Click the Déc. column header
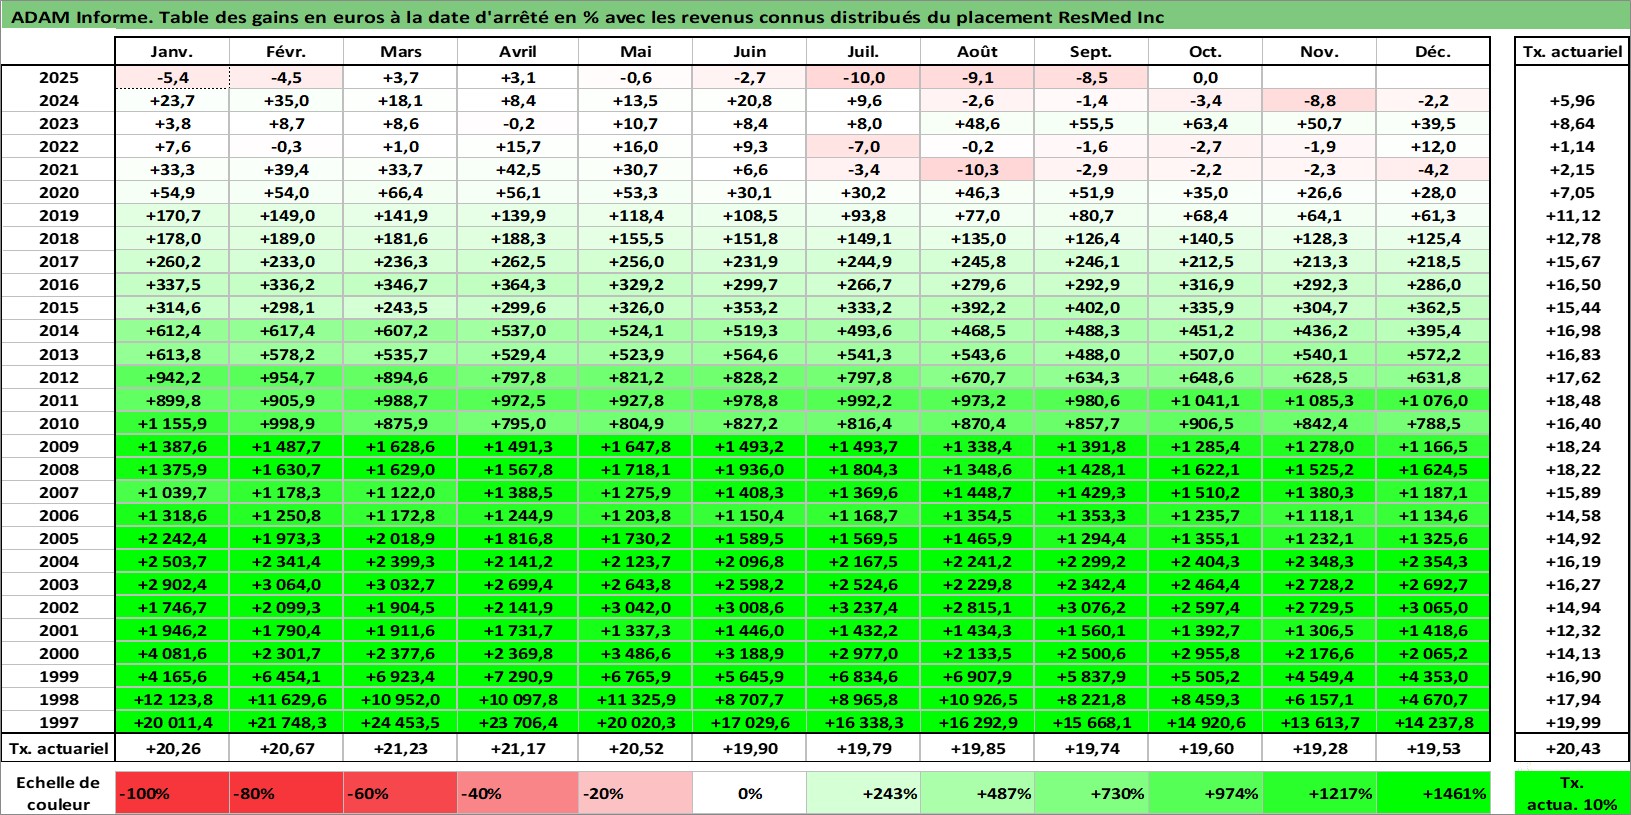 (x=1433, y=51)
